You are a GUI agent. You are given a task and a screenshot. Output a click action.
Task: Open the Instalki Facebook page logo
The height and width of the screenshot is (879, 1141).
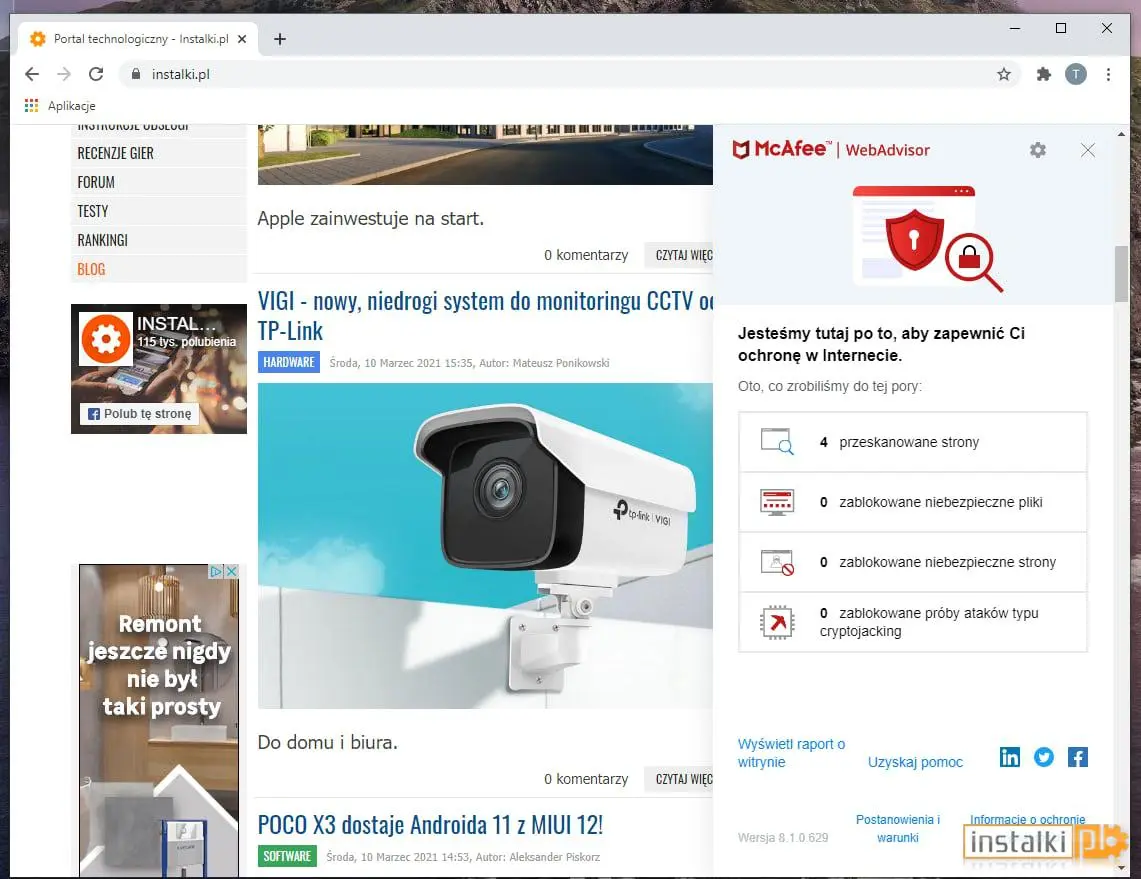pos(106,338)
